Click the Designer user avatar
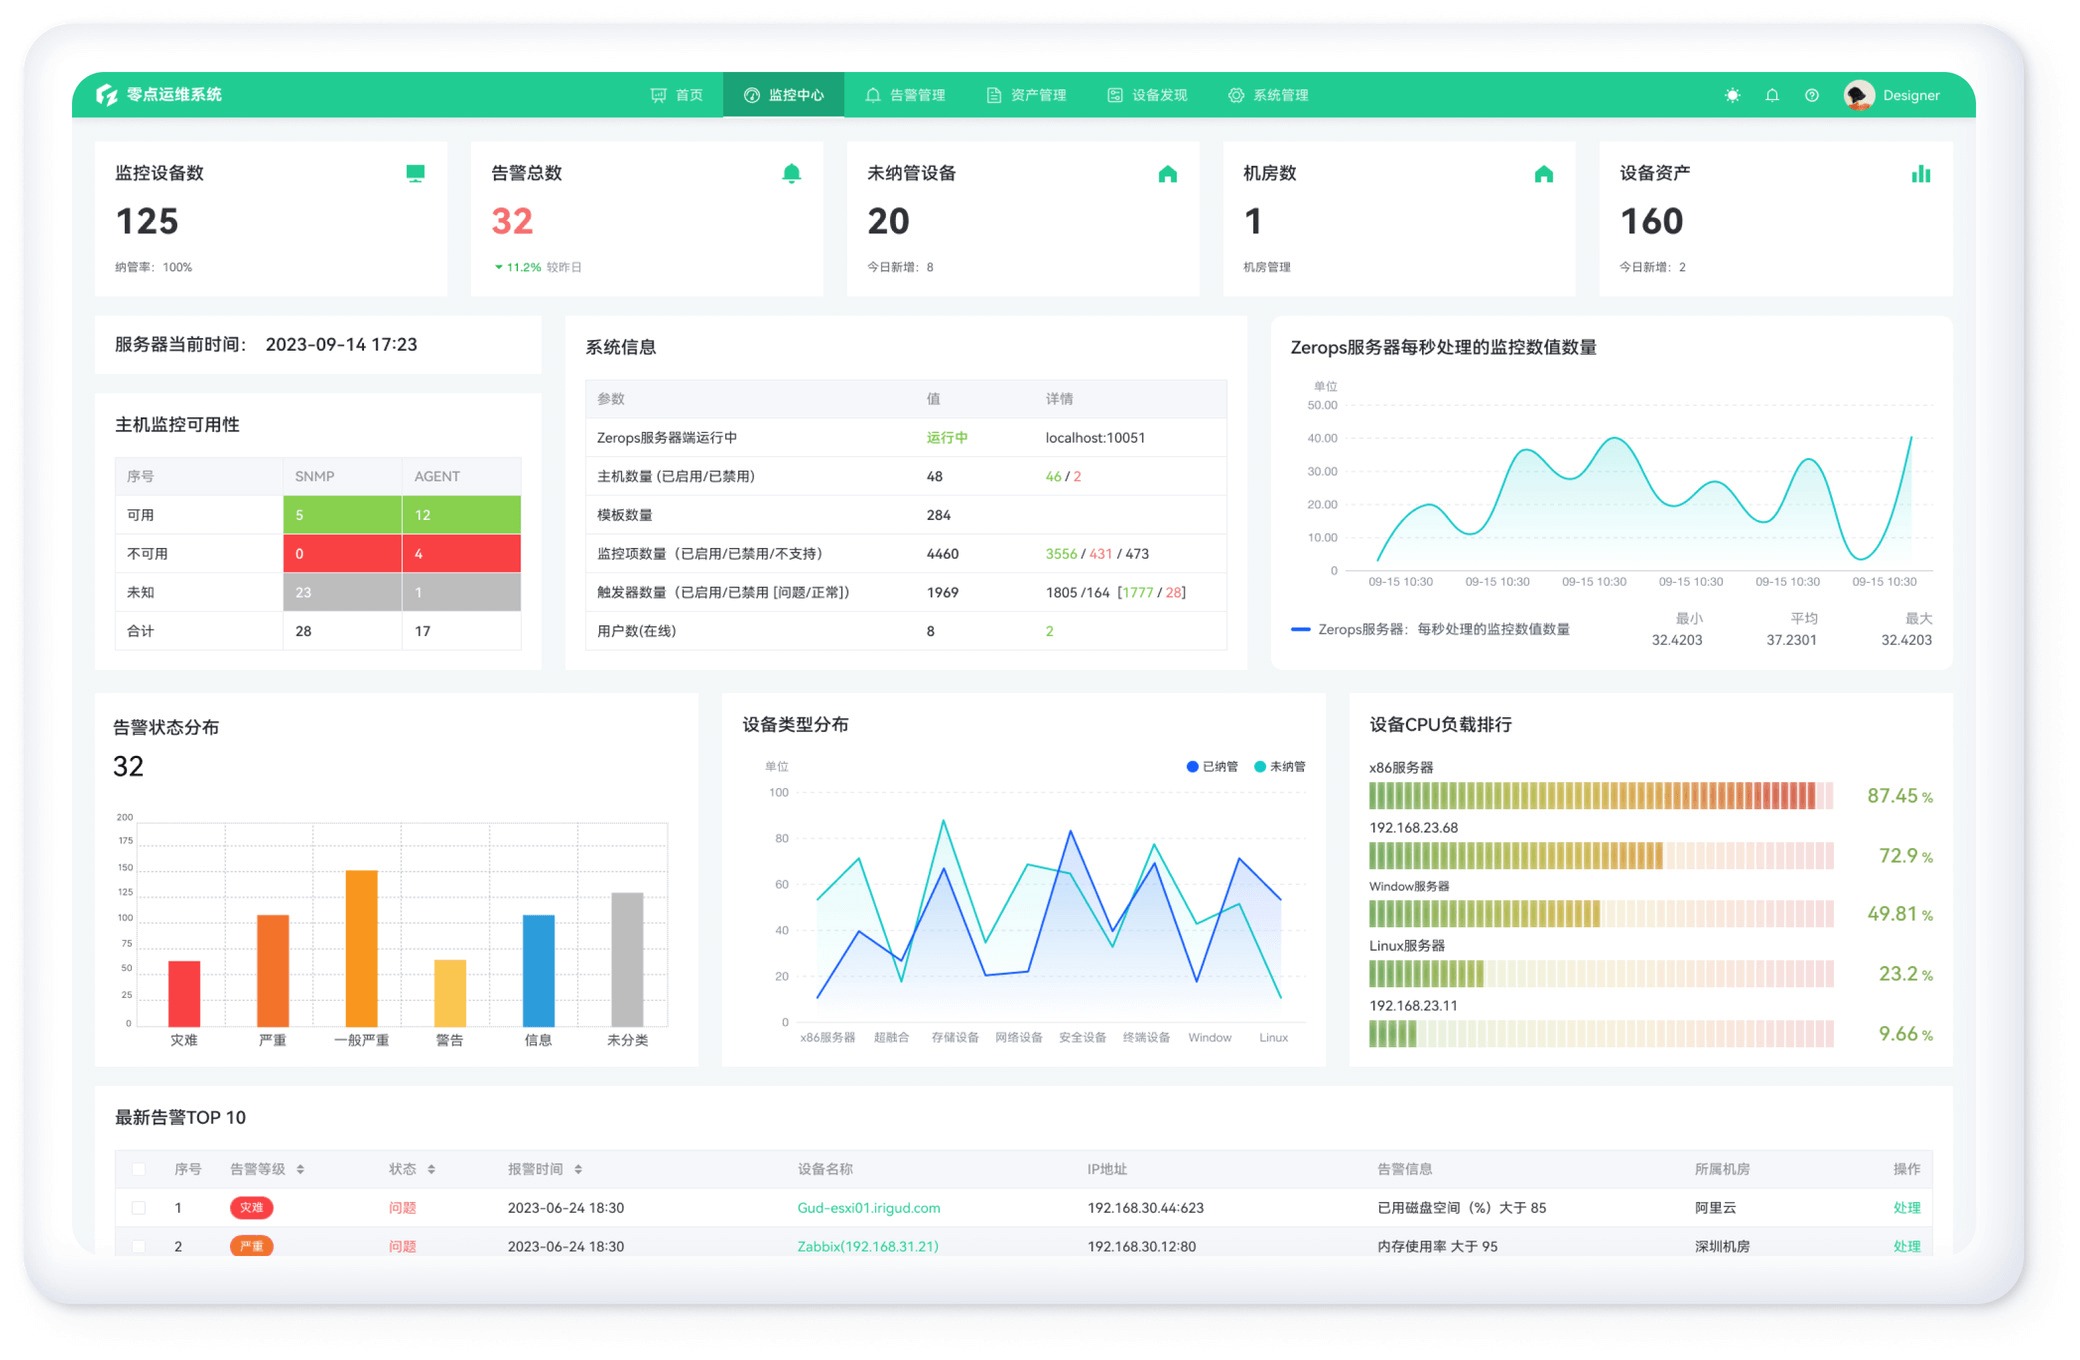Image resolution: width=2080 pixels, height=1360 pixels. [1859, 95]
